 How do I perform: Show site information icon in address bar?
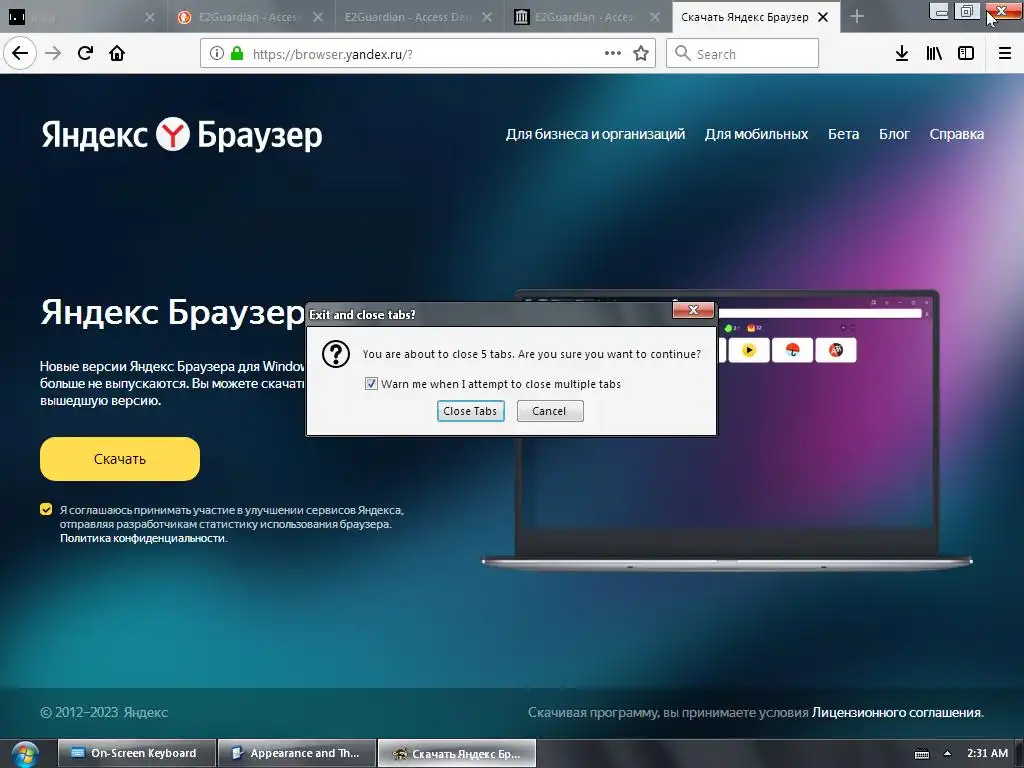point(217,54)
